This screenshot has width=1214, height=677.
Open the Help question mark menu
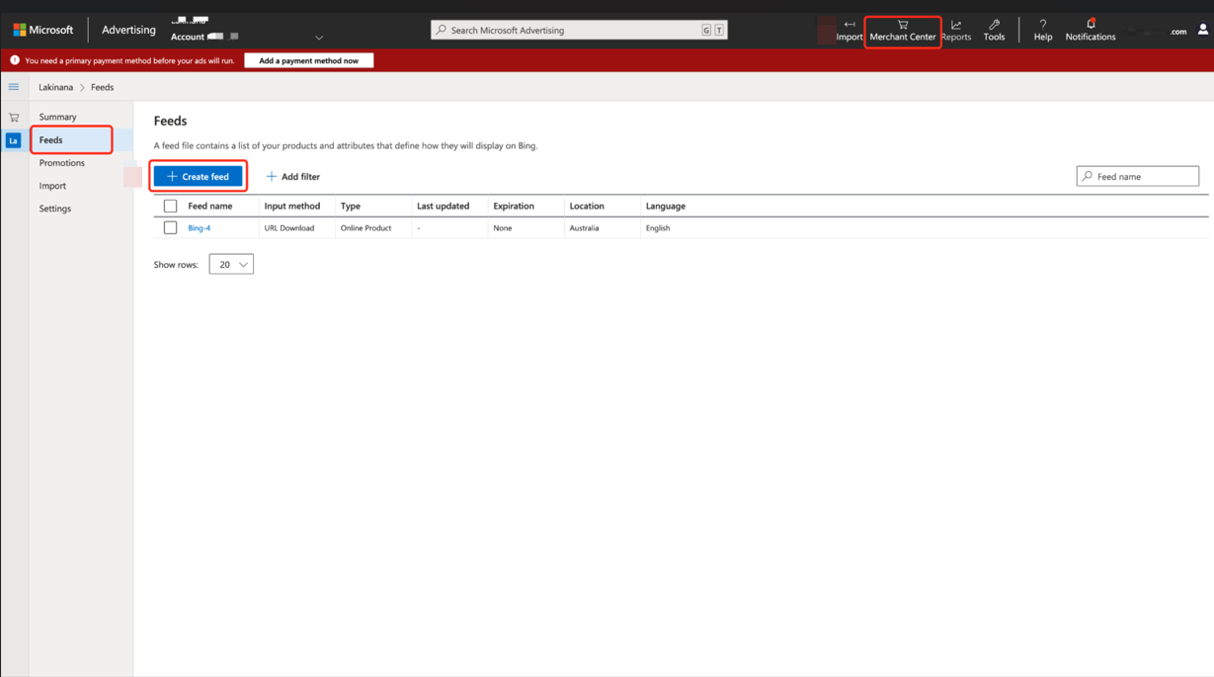coord(1043,31)
